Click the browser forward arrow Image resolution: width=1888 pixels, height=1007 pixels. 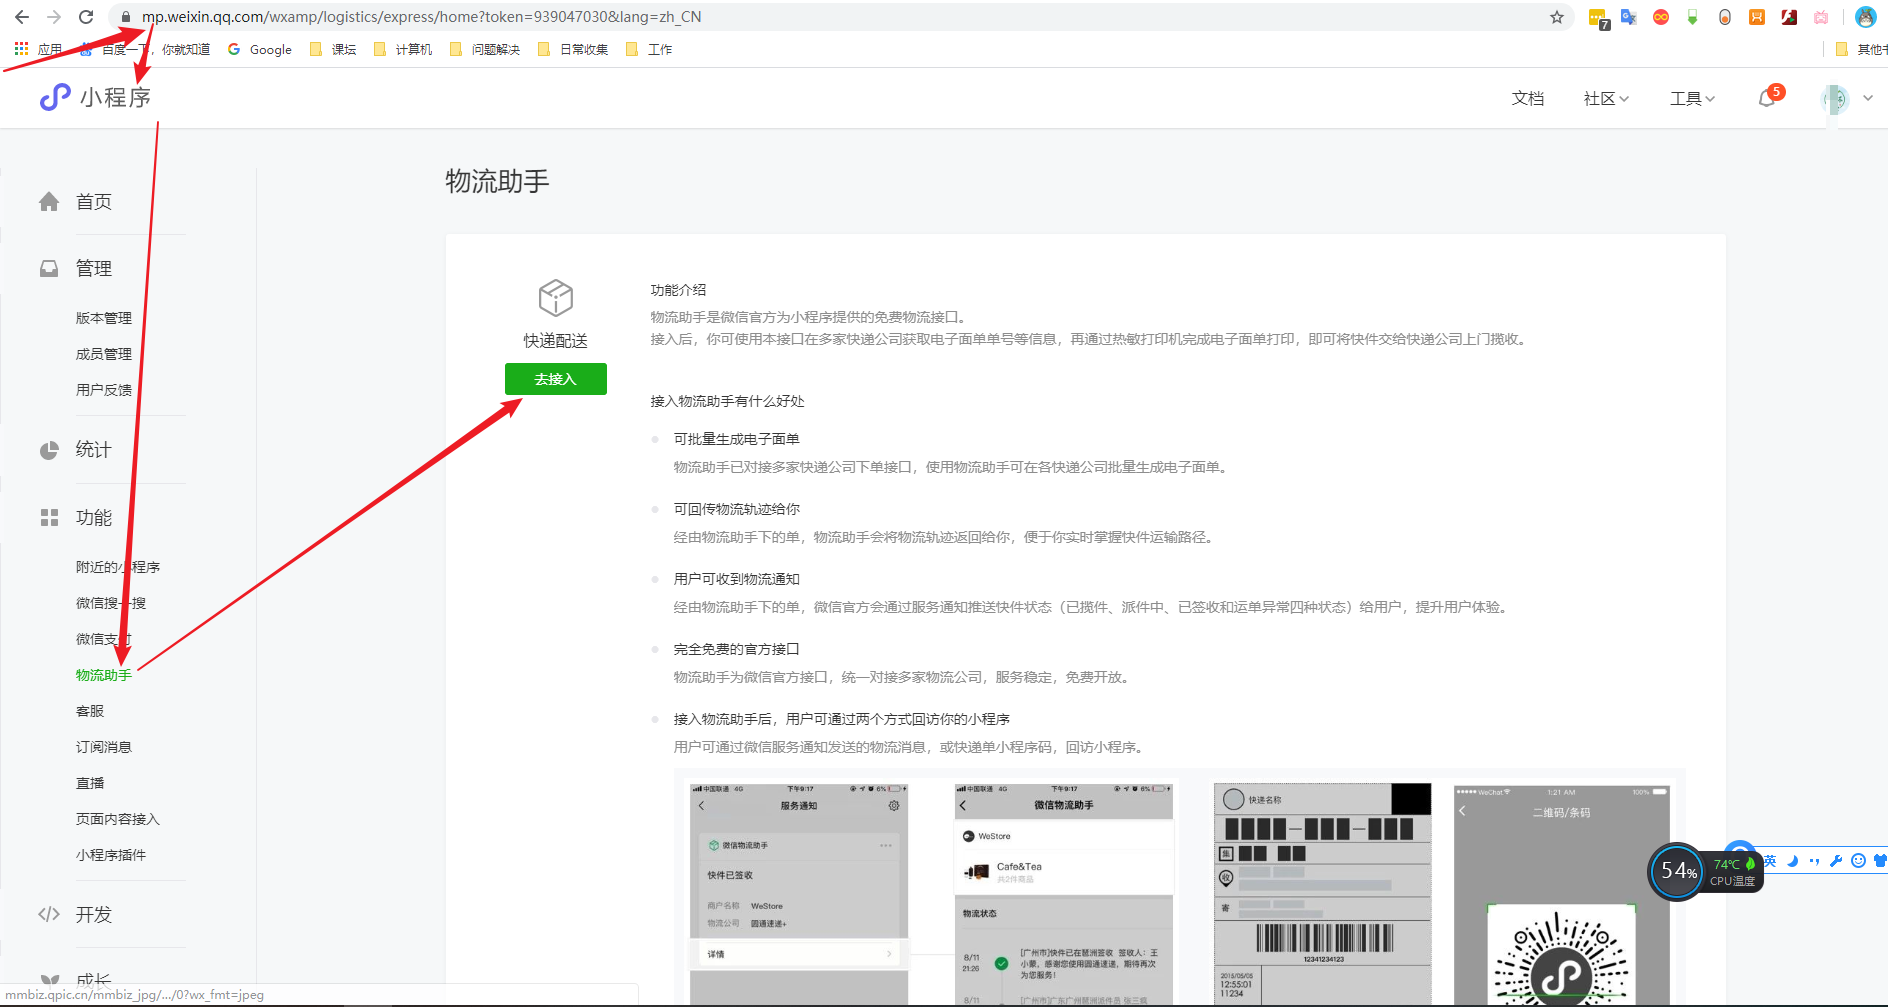click(x=54, y=17)
